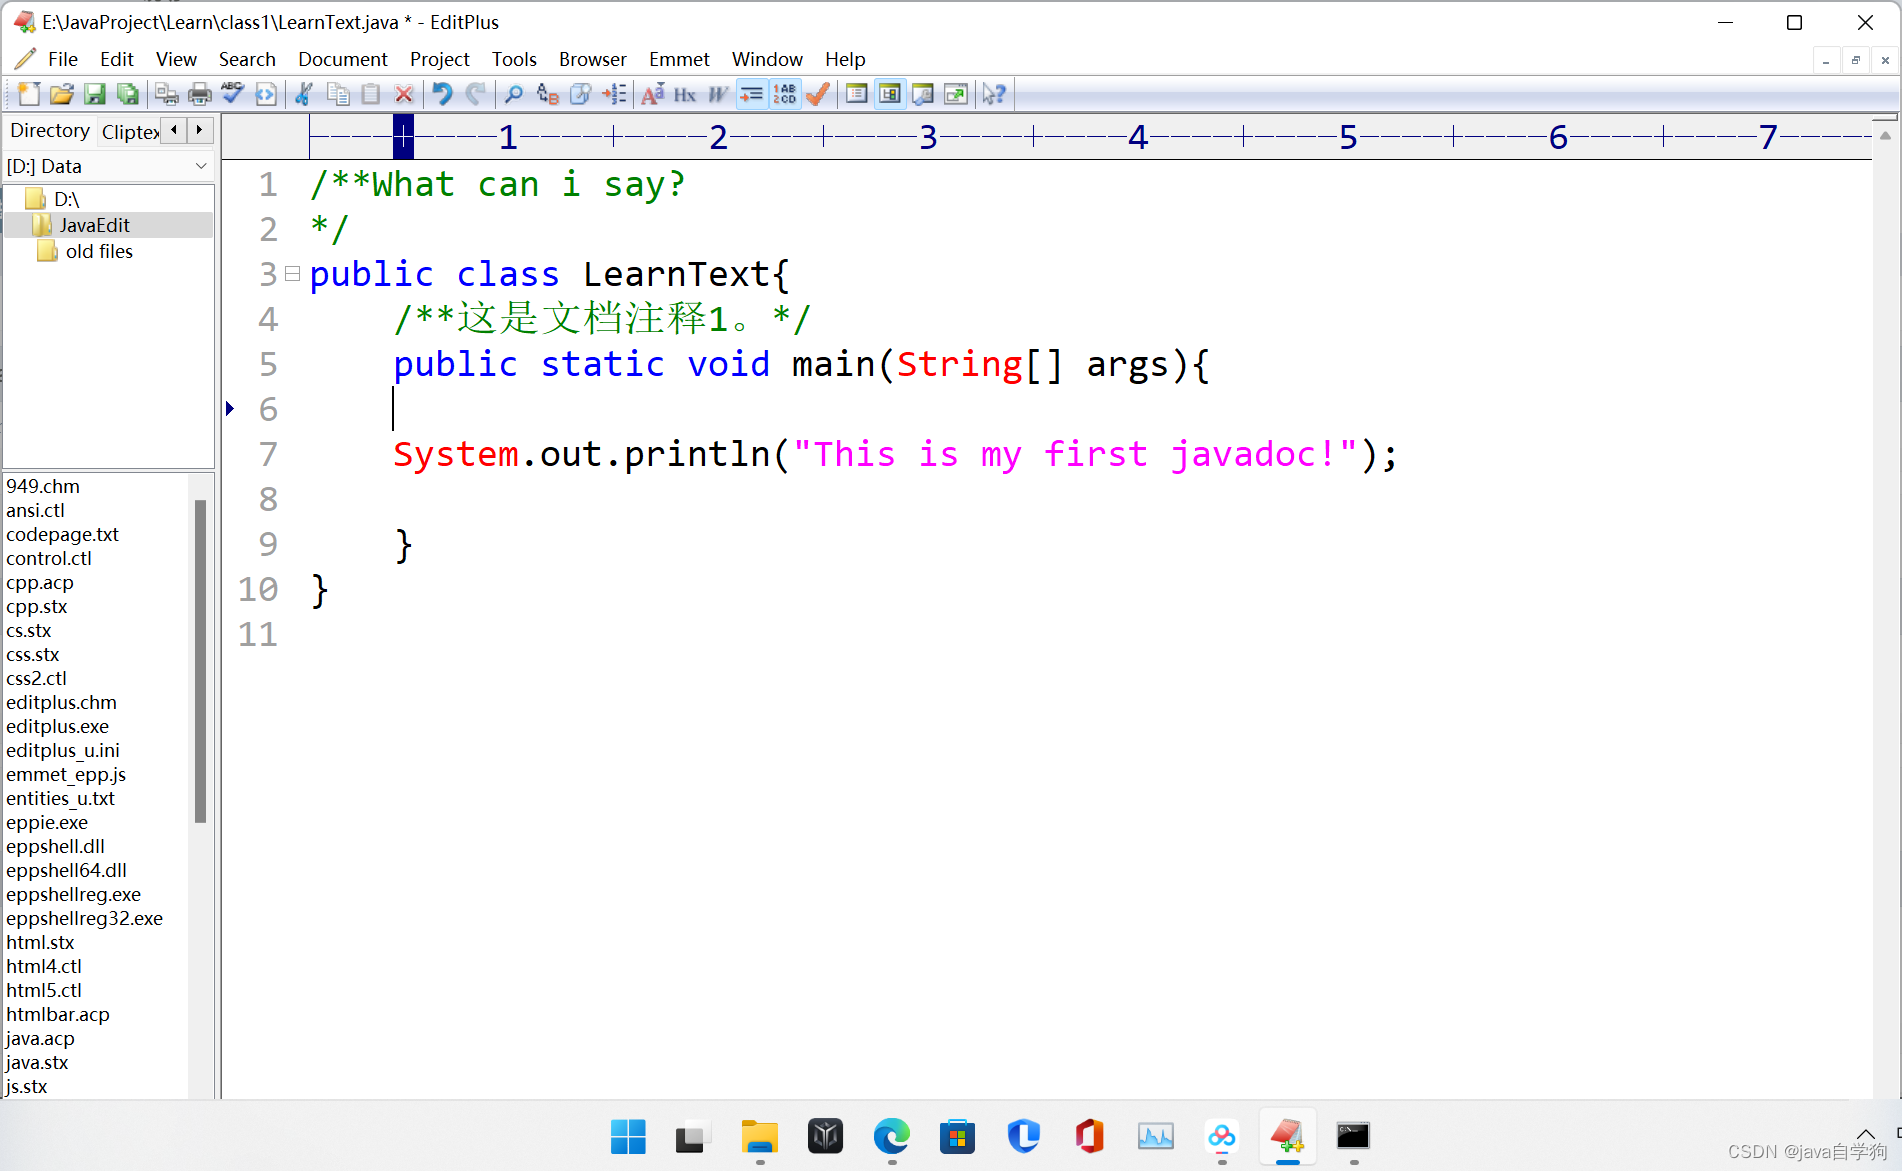Viewport: 1902px width, 1171px height.
Task: Toggle Full screen mode icon
Action: (x=956, y=94)
